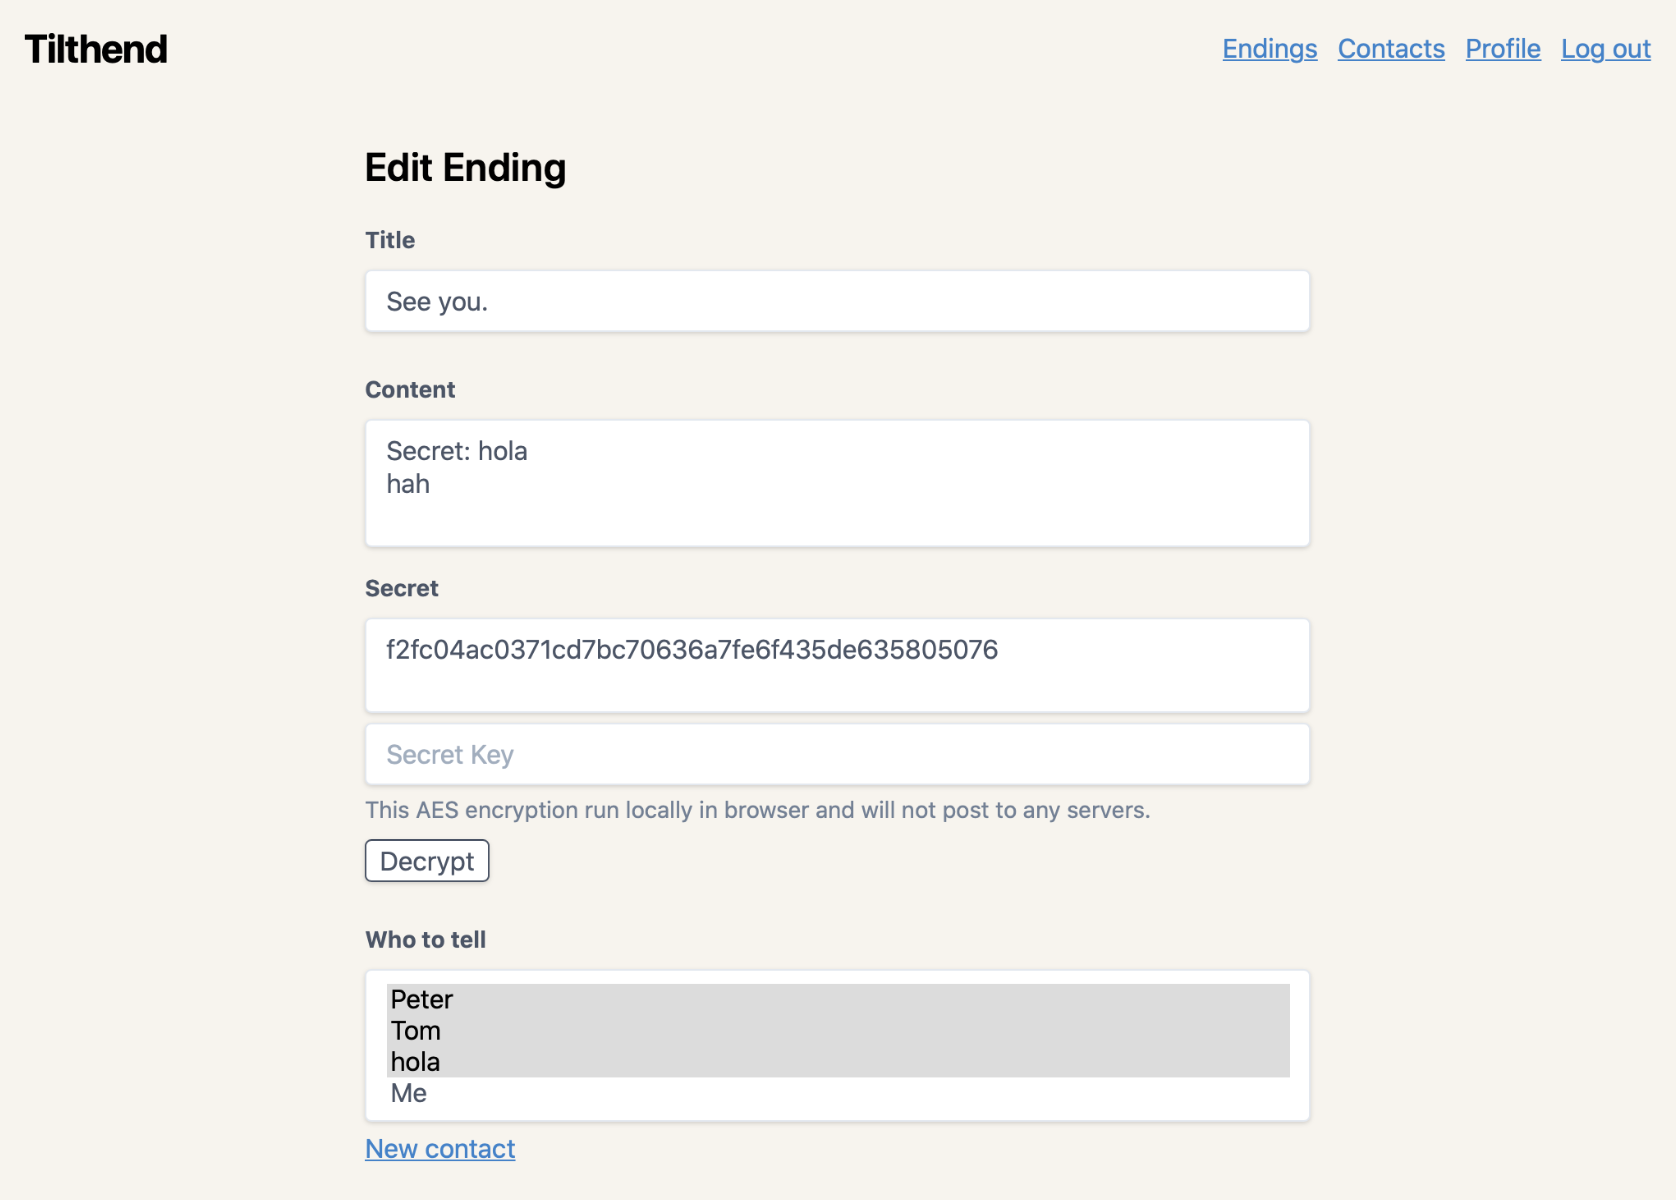
Task: Click into the Content text area
Action: [x=836, y=483]
